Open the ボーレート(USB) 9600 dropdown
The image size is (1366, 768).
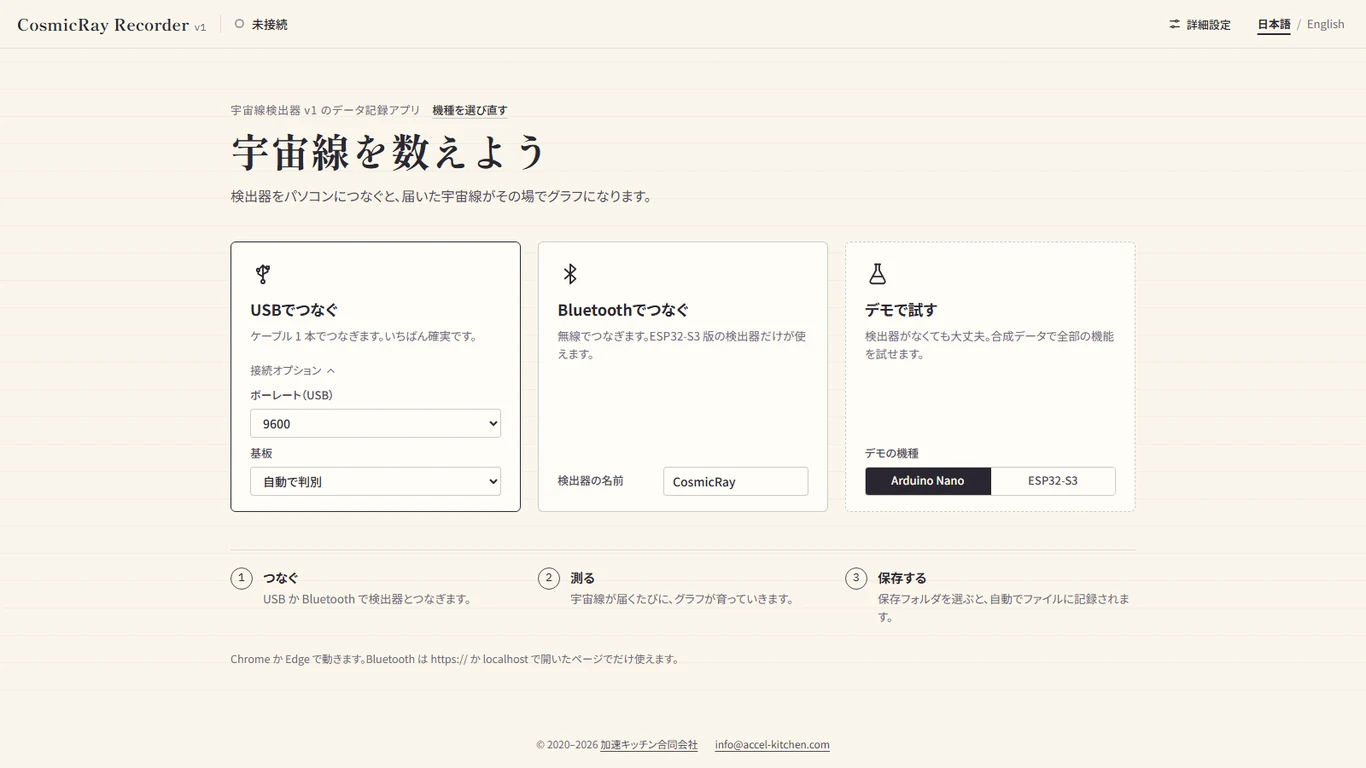click(x=375, y=423)
